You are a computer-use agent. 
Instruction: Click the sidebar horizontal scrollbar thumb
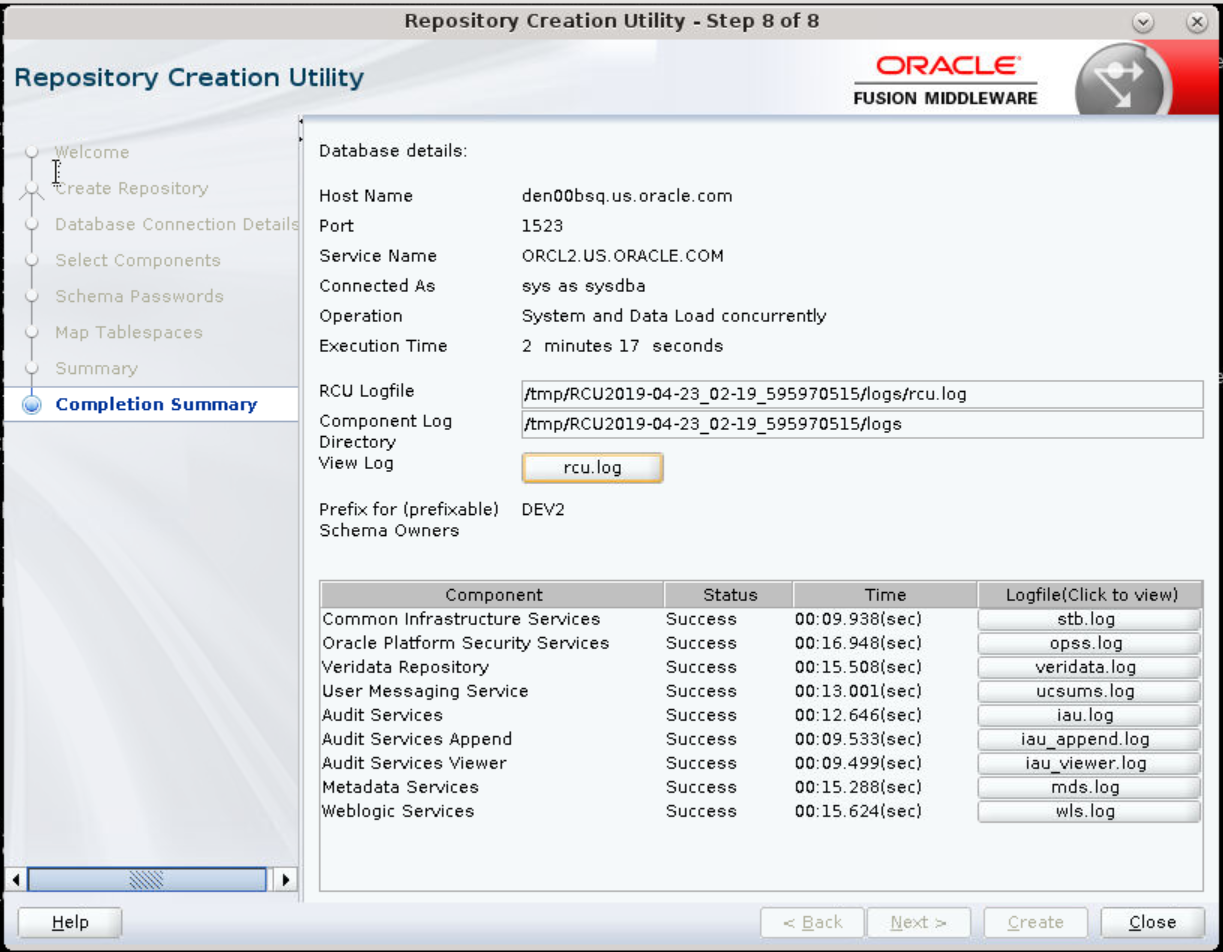(x=147, y=880)
